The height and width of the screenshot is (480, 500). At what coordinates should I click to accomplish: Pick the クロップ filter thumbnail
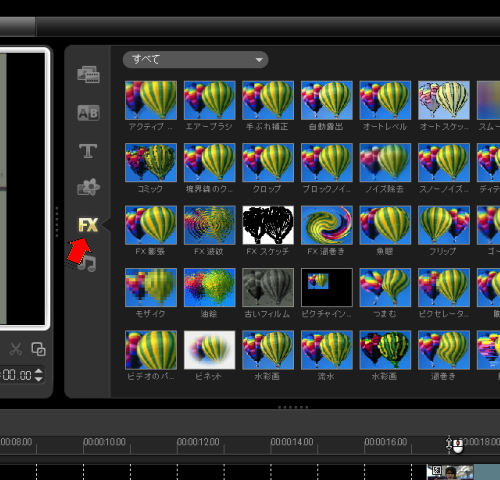coord(268,162)
